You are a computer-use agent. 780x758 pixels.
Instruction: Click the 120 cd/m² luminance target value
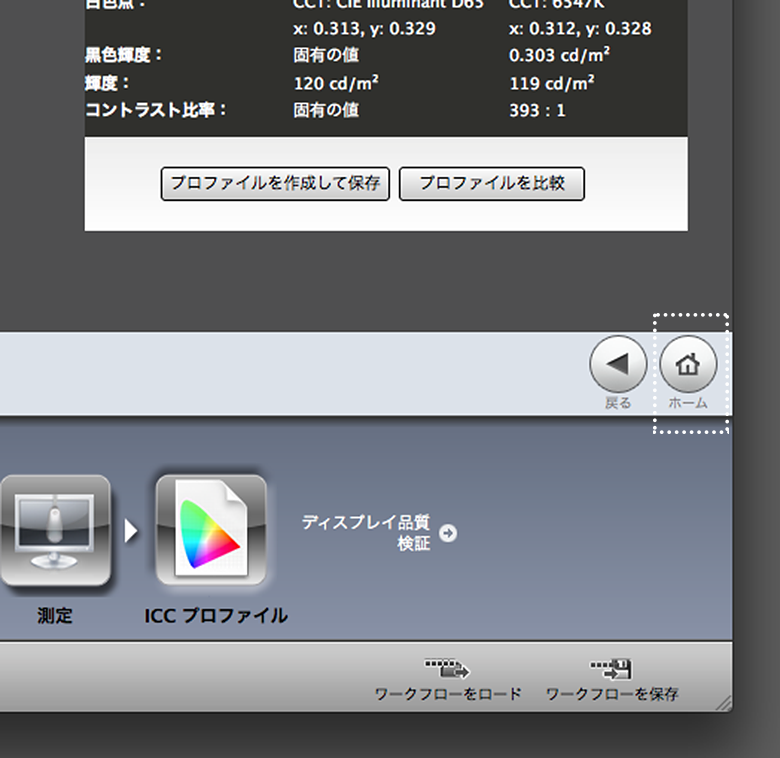[335, 82]
